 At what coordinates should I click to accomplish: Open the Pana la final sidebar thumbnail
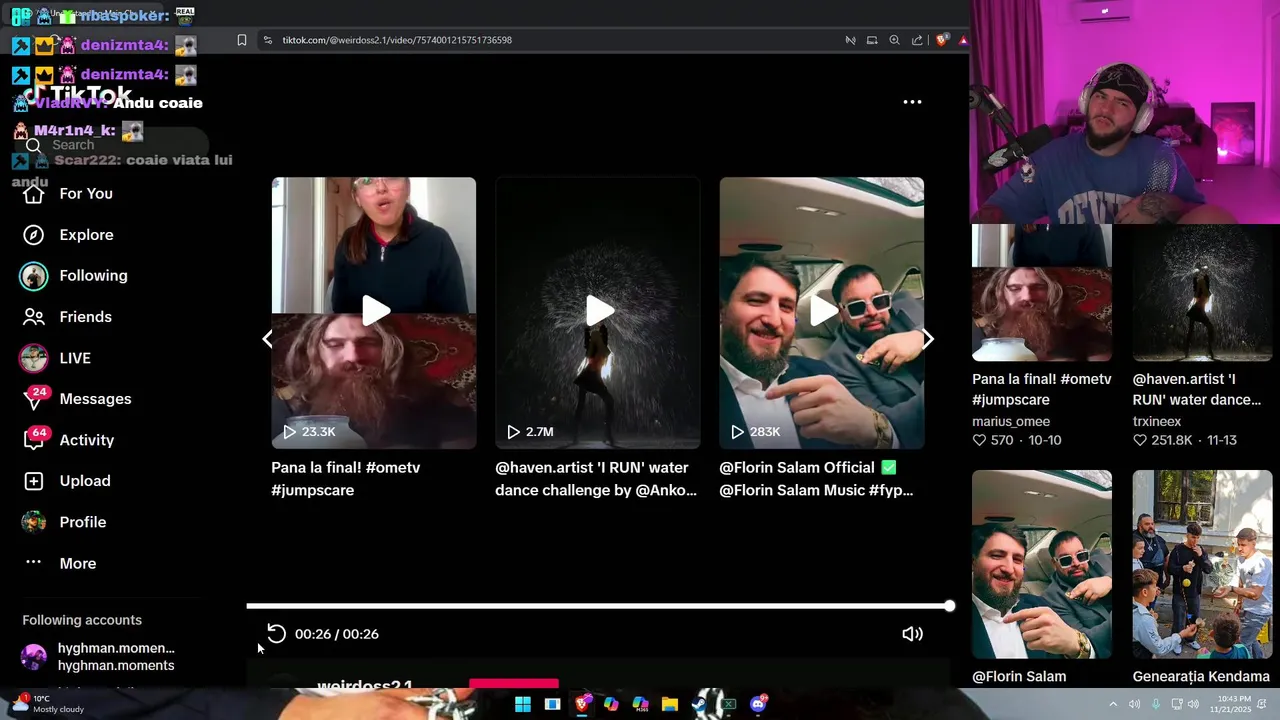click(x=1042, y=292)
